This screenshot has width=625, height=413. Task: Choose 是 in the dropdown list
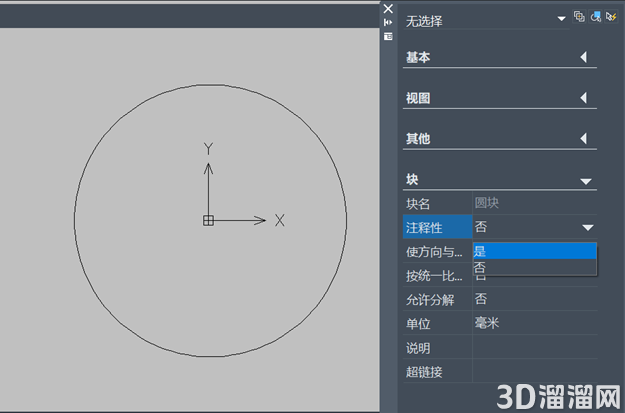click(535, 251)
